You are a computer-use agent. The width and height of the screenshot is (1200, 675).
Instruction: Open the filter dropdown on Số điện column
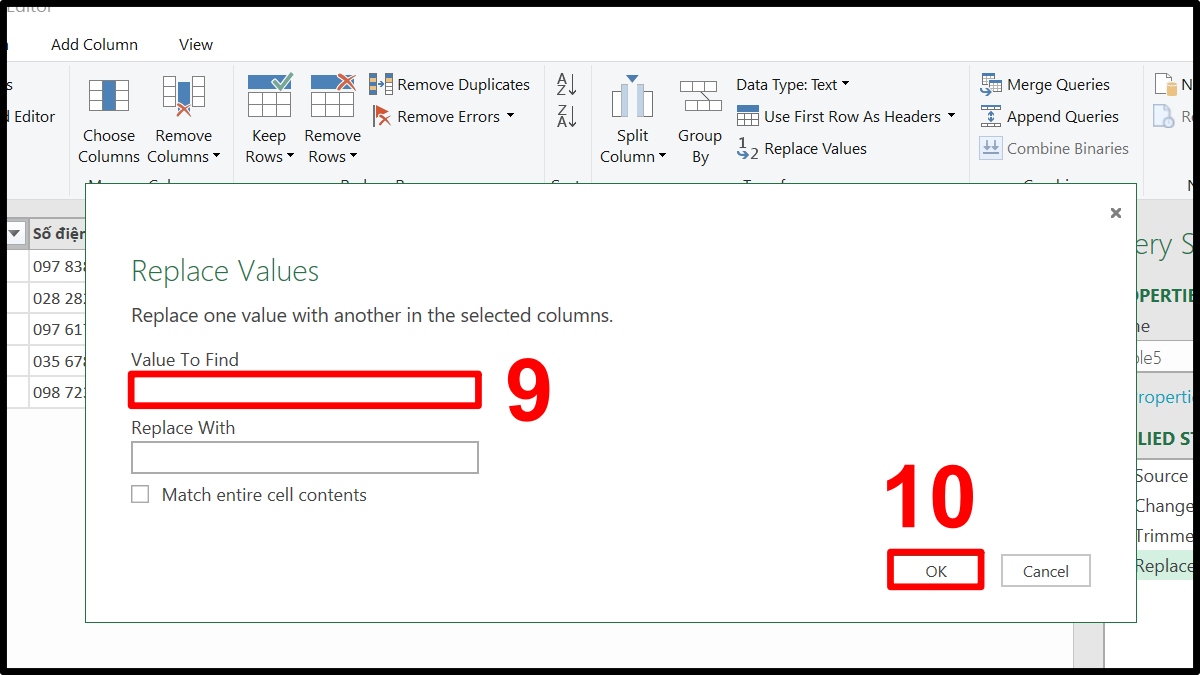[x=14, y=233]
